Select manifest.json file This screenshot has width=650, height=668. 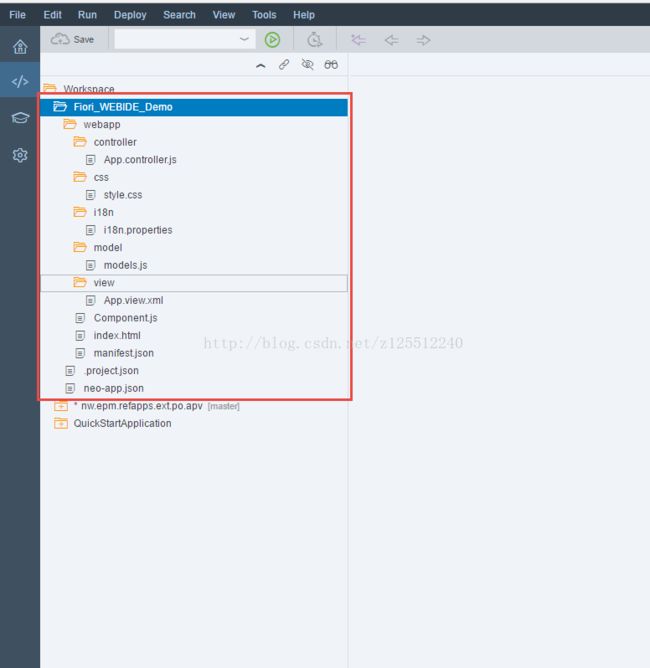(124, 353)
